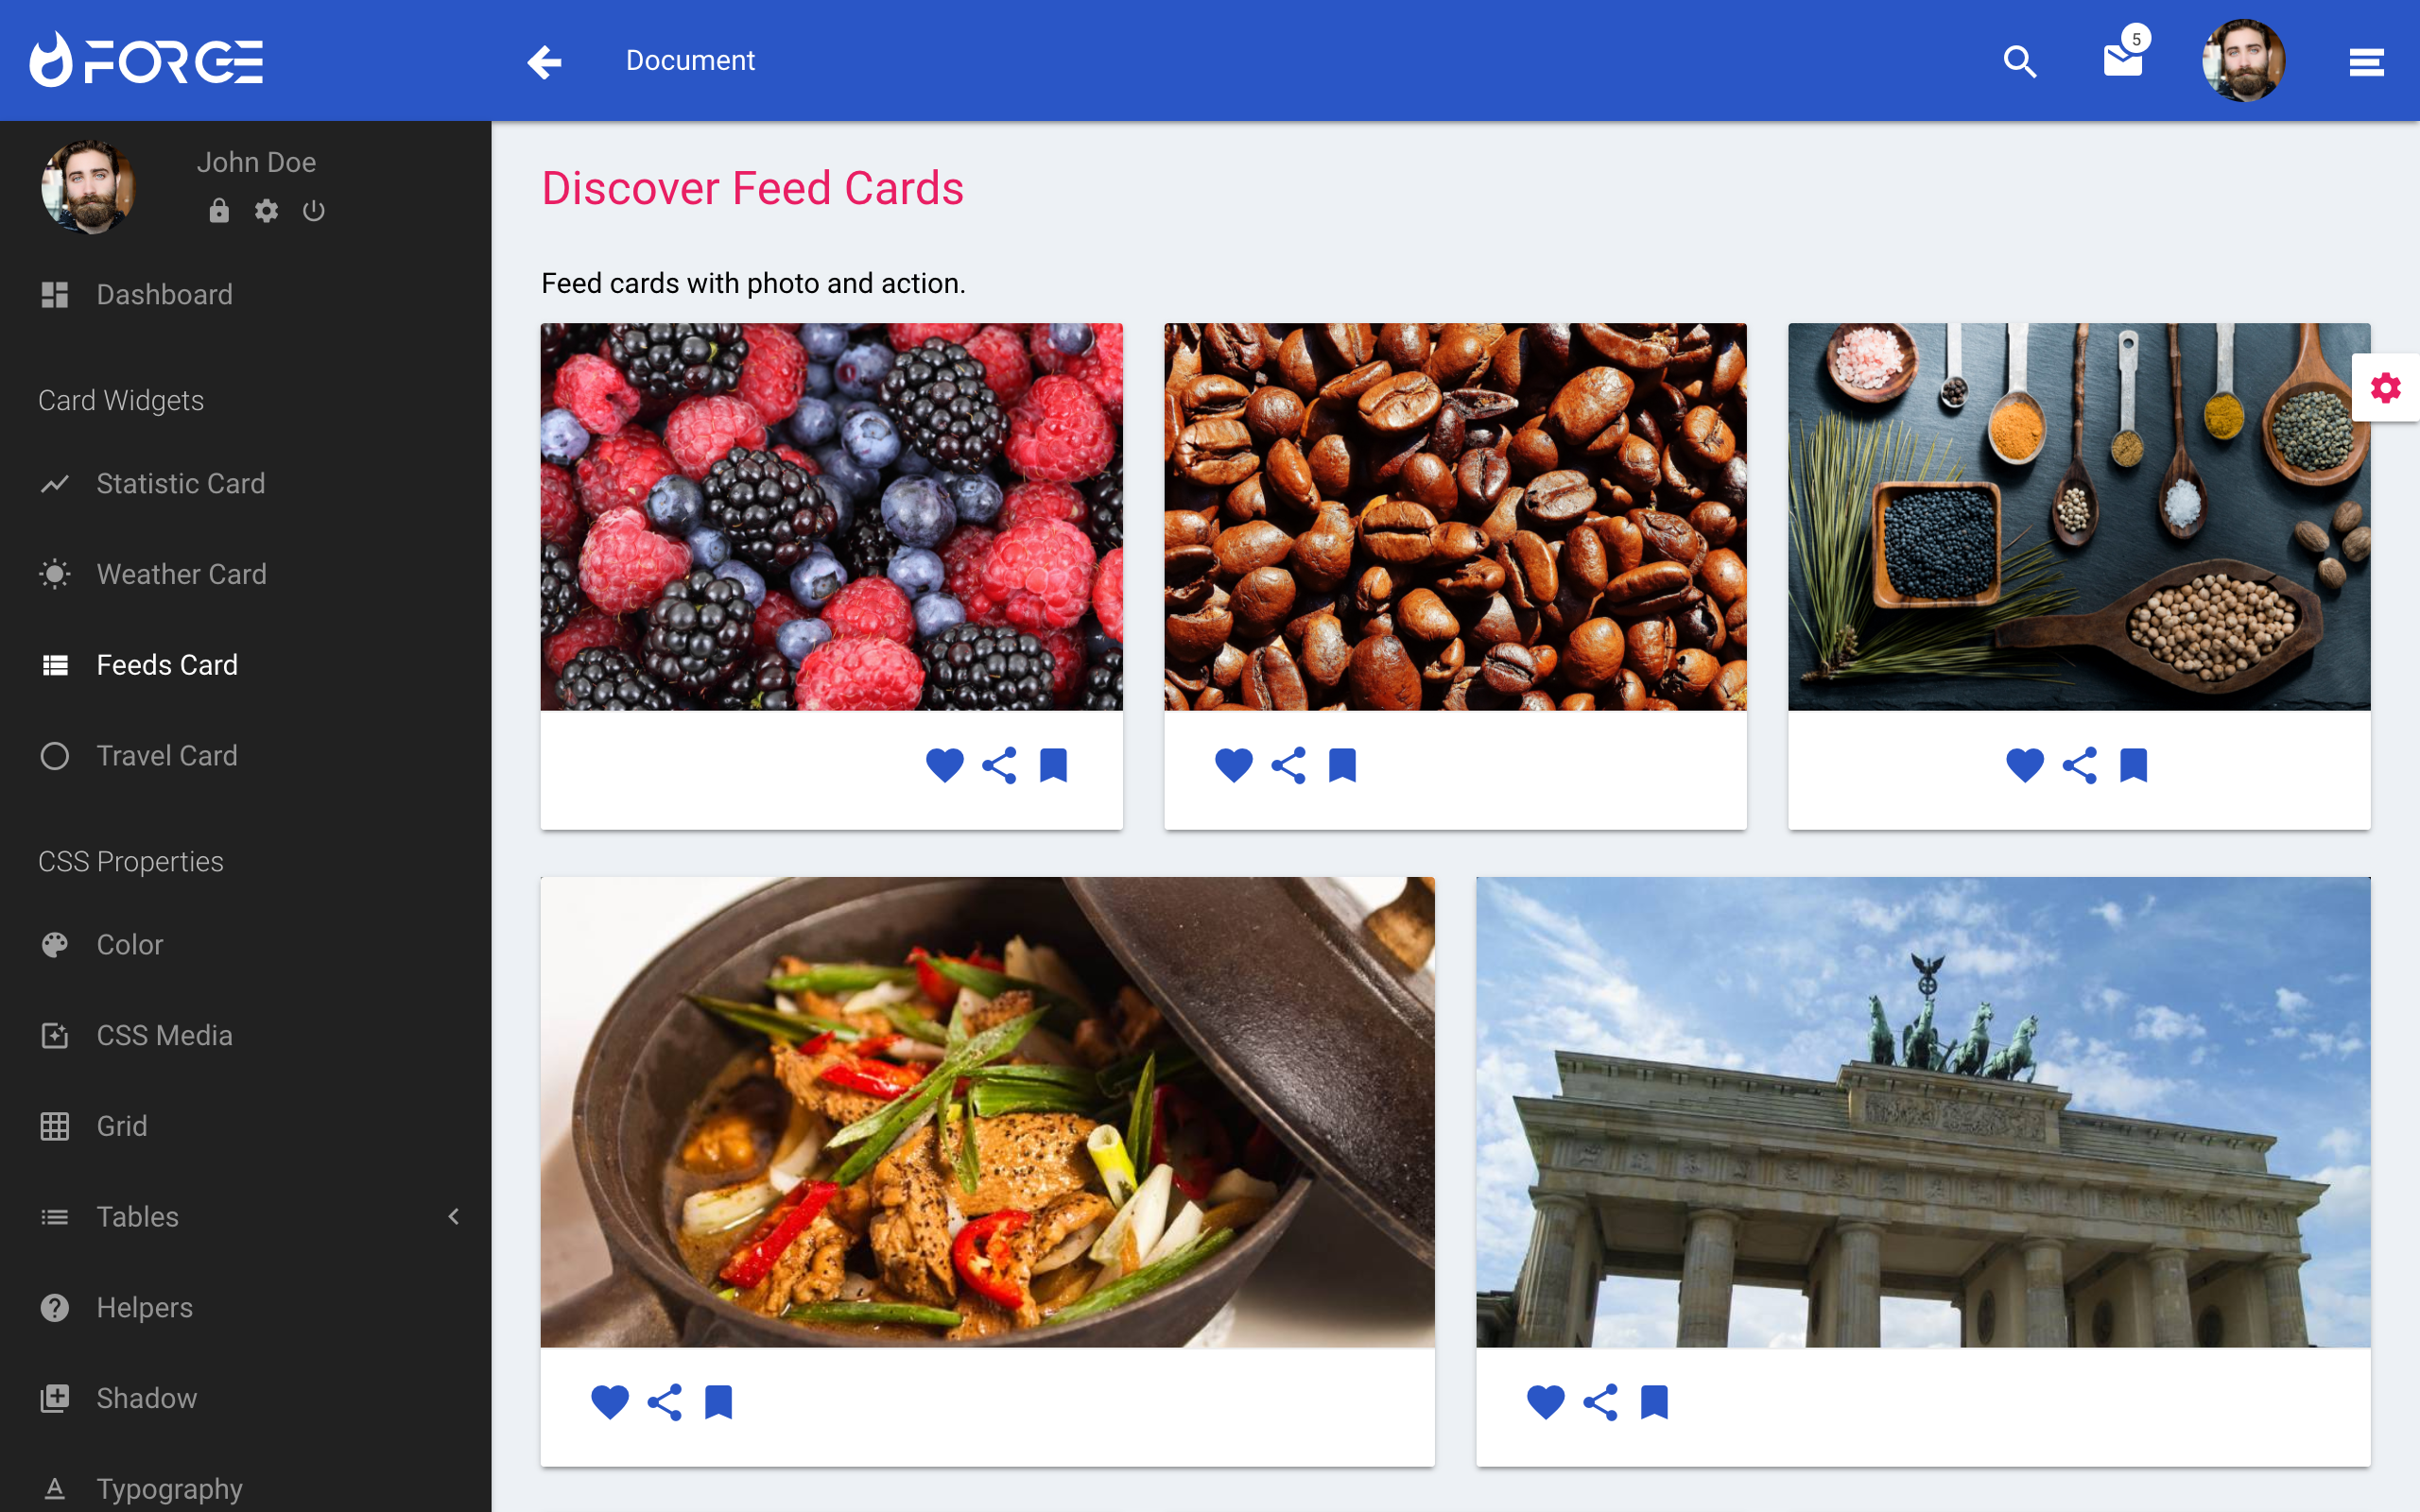Open profile settings gear in sidebar
Screen dimensions: 2420x1512
click(266, 210)
